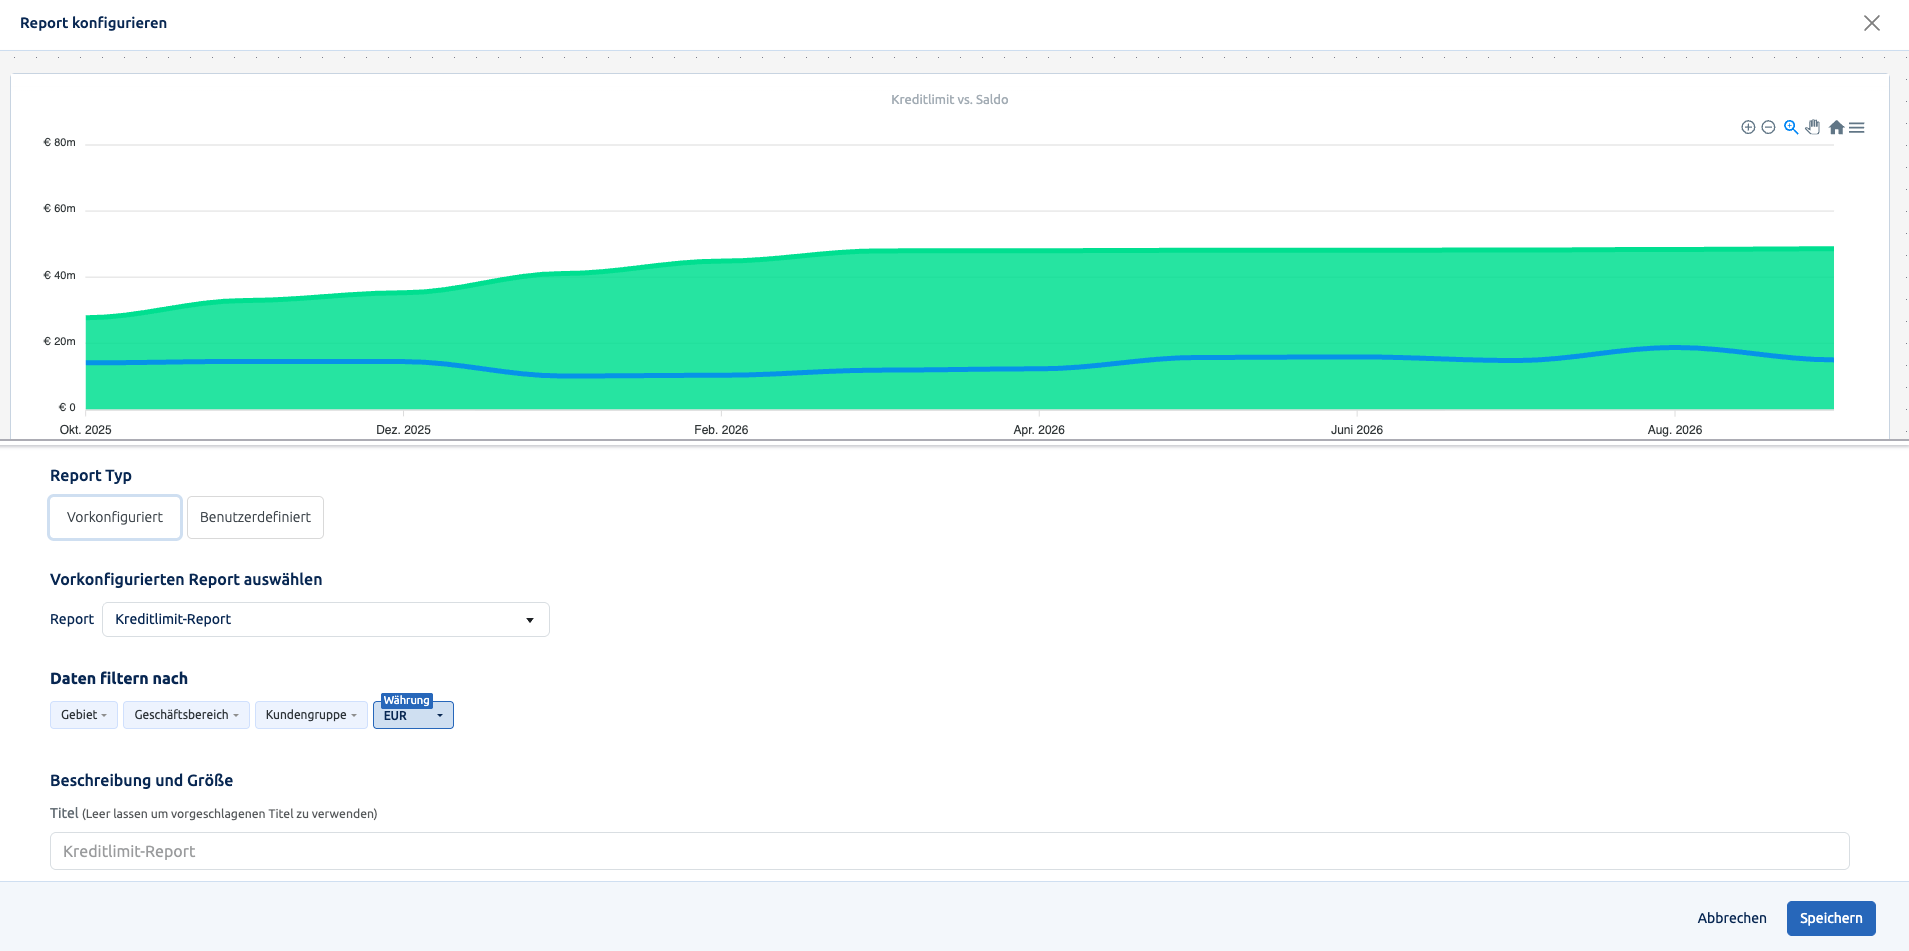This screenshot has width=1909, height=951.
Task: Open the Kreditlimit-Report dropdown
Action: (326, 619)
